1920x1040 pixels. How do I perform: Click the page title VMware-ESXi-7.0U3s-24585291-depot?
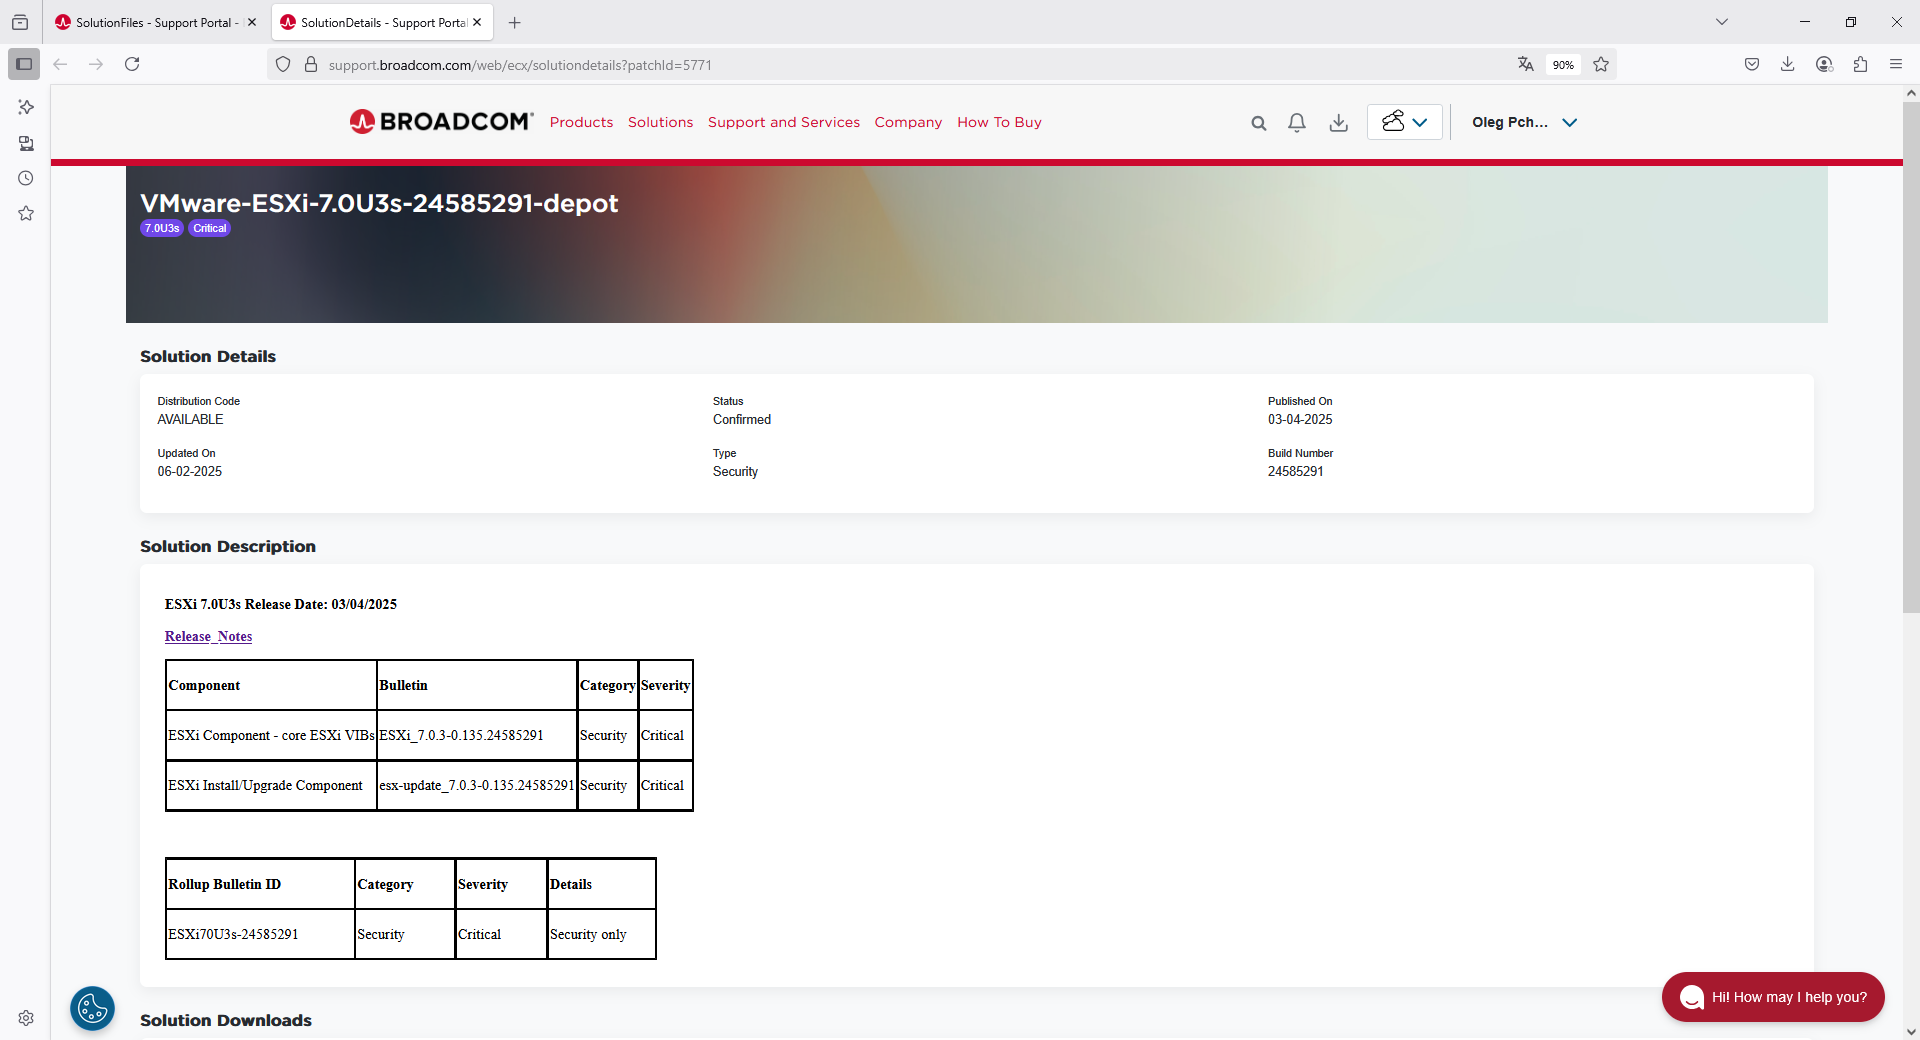(379, 203)
